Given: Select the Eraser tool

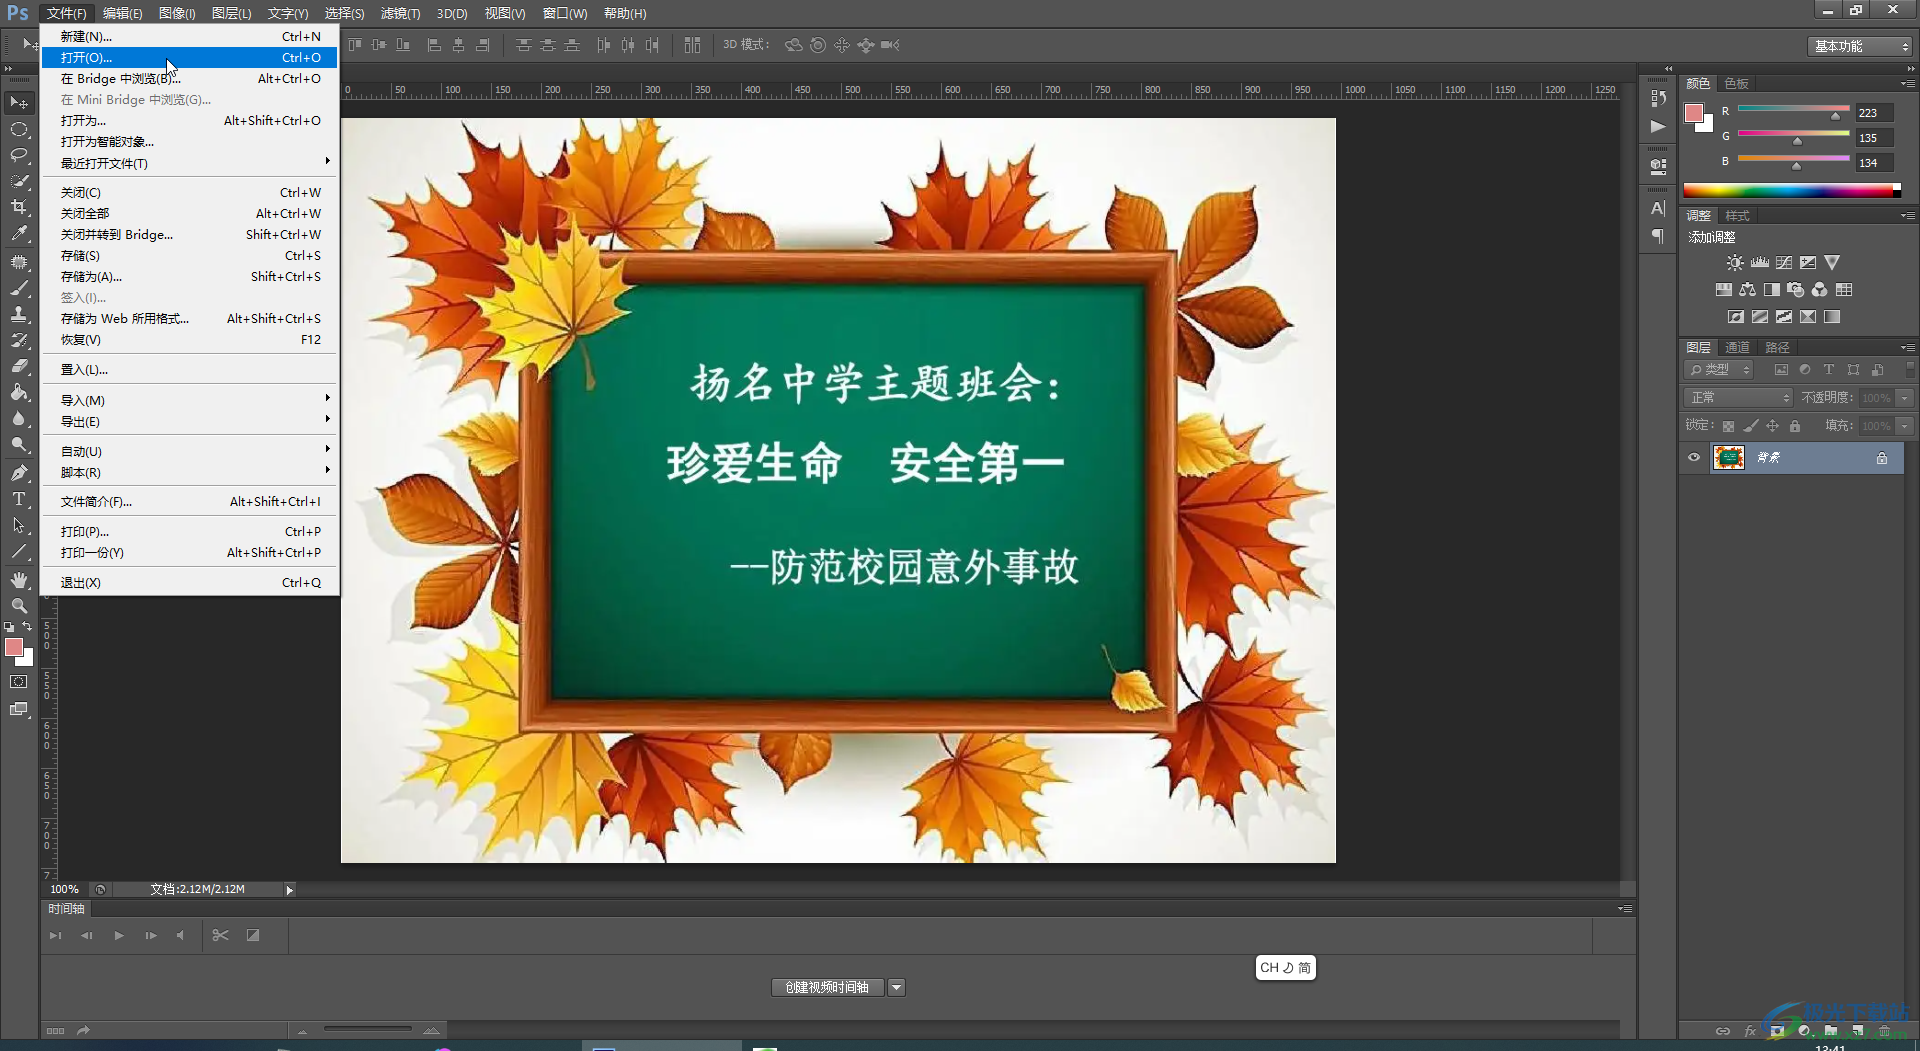Looking at the screenshot, I should coord(19,366).
